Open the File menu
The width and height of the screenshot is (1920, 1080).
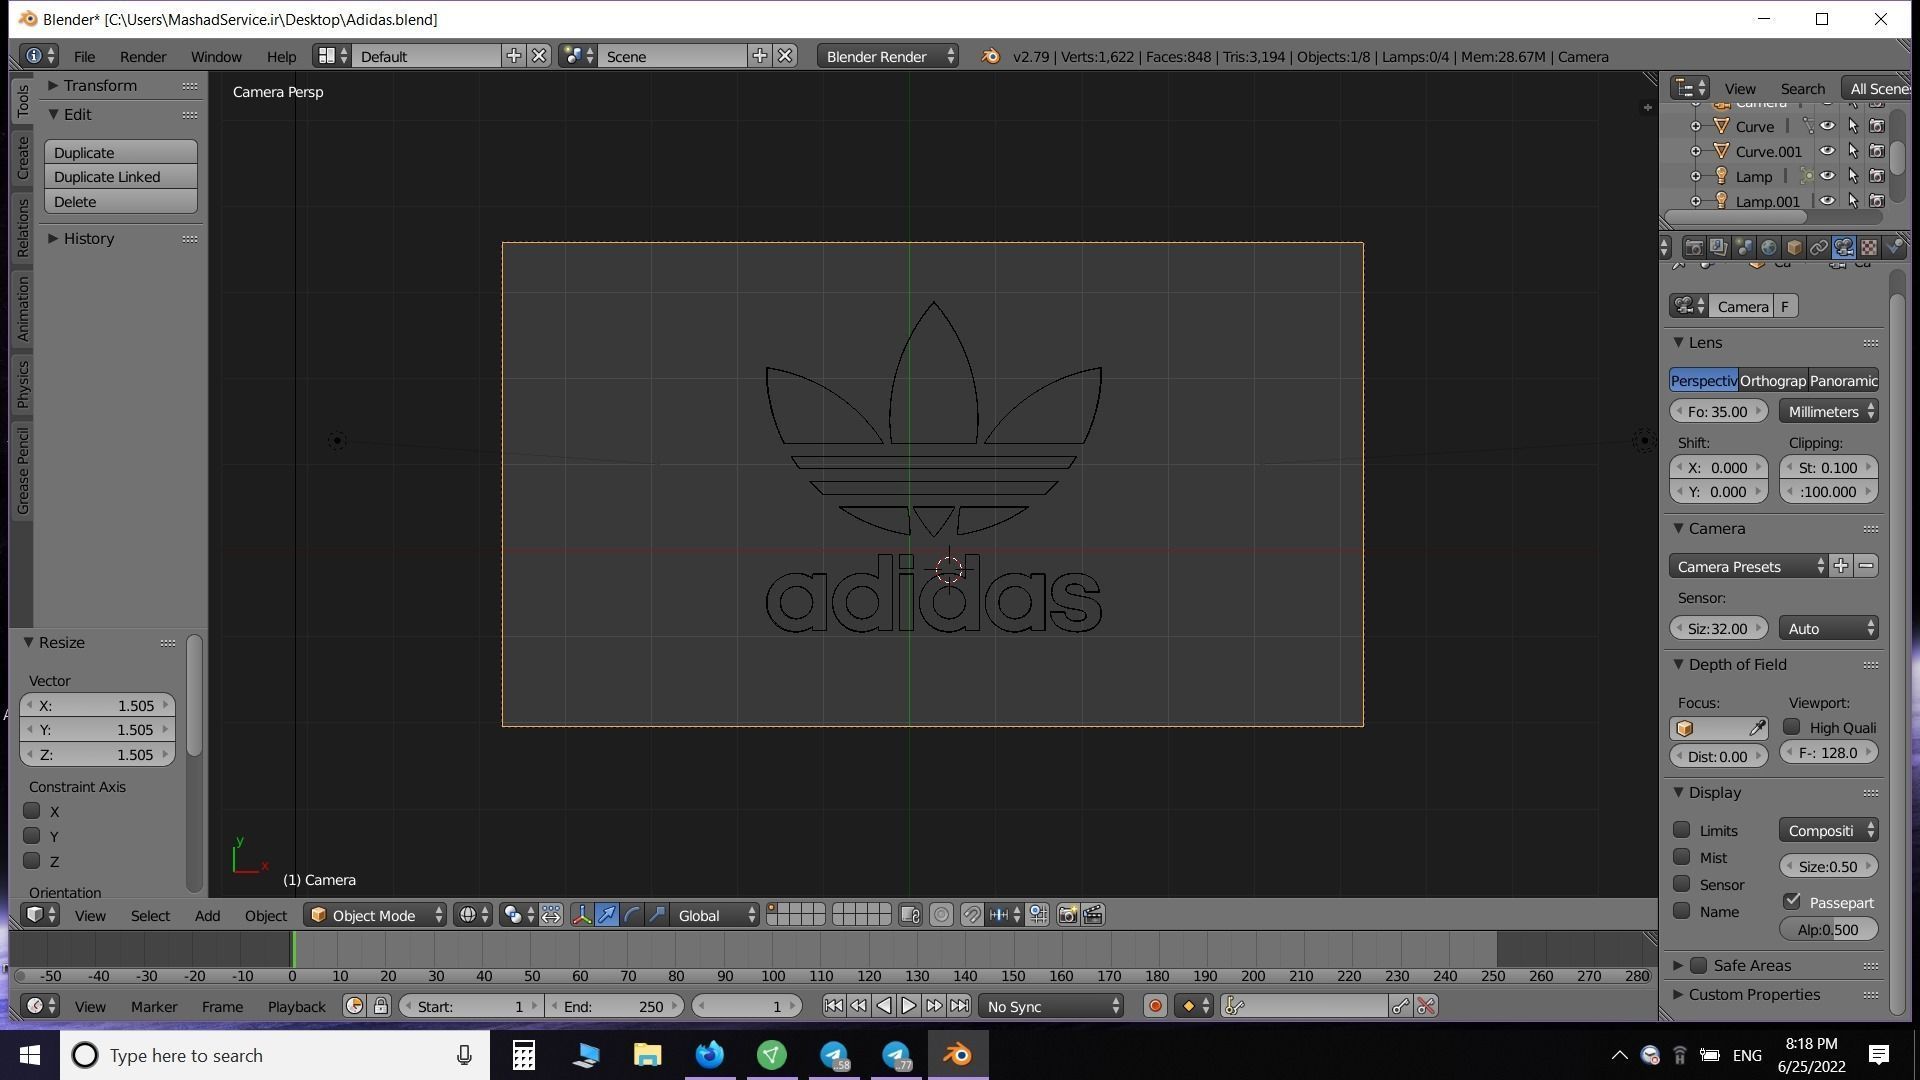click(84, 56)
